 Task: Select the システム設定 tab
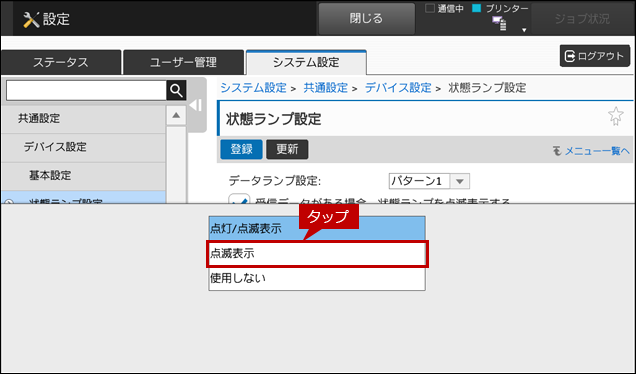pos(306,62)
